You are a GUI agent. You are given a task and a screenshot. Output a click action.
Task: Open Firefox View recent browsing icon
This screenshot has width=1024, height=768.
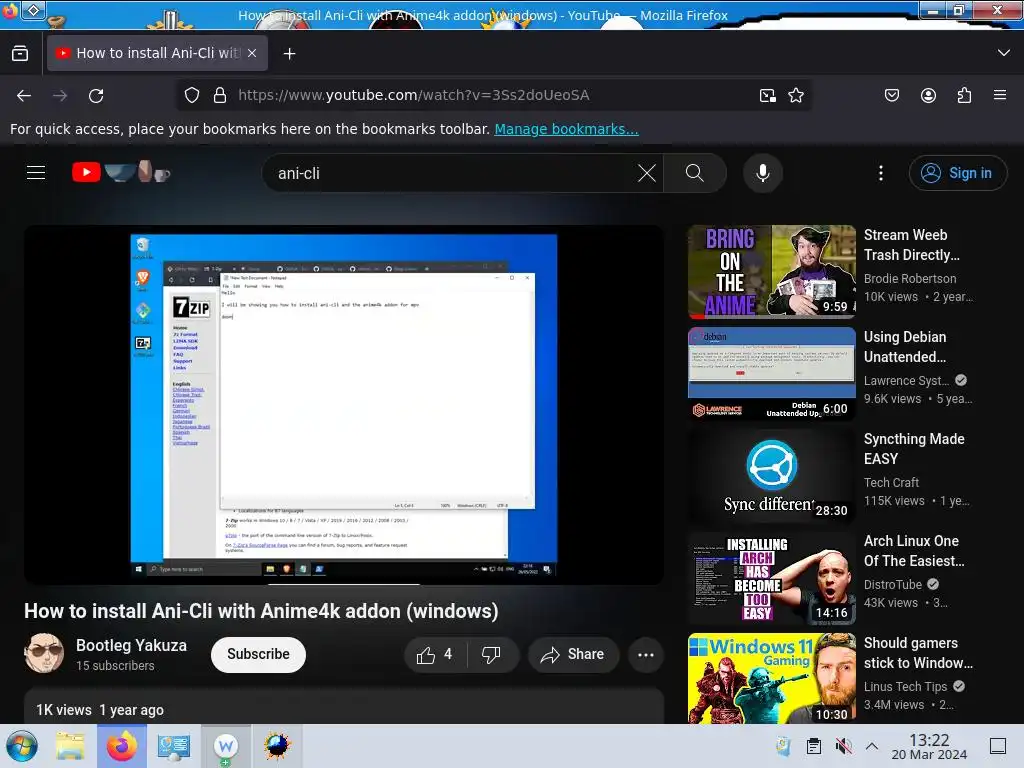click(x=20, y=53)
